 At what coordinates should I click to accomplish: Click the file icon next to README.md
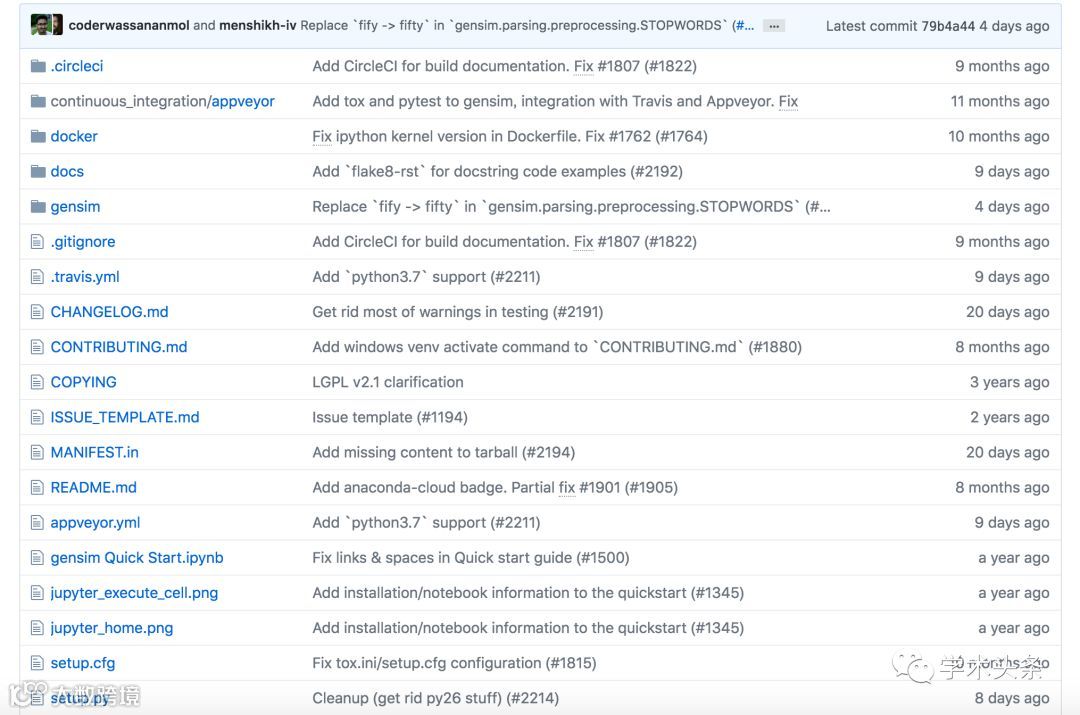point(38,488)
